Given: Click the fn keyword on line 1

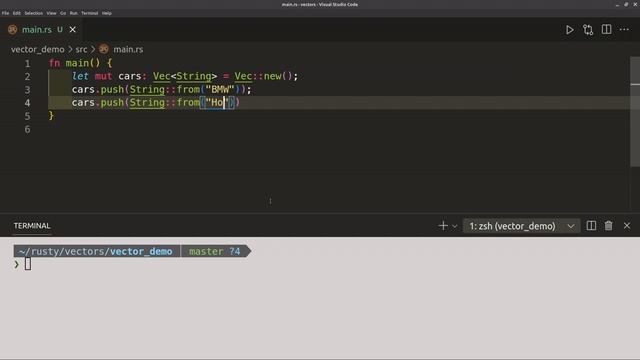Looking at the screenshot, I should [54, 63].
